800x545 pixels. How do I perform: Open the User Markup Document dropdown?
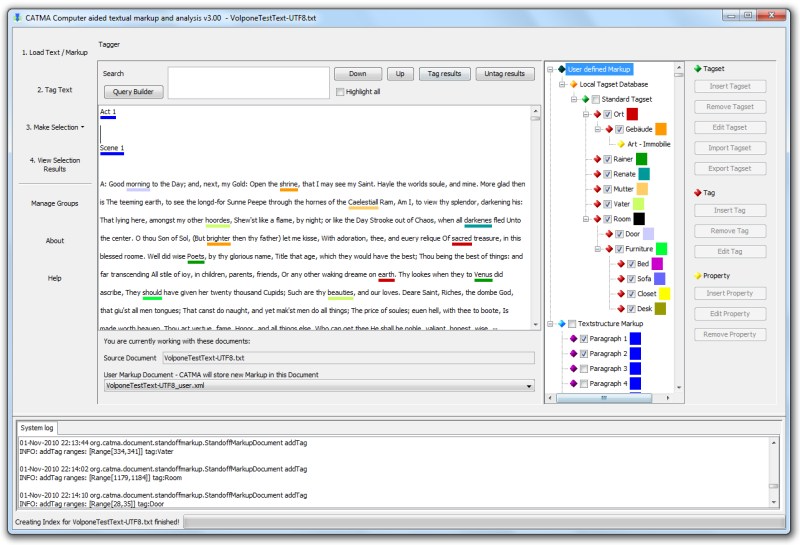click(x=529, y=386)
